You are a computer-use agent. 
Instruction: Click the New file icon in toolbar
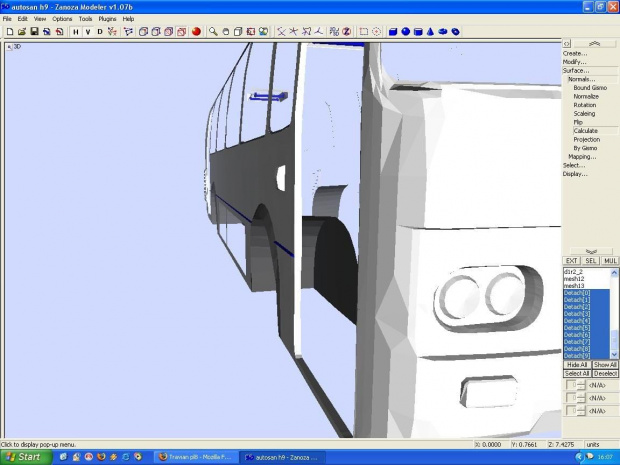pos(9,31)
